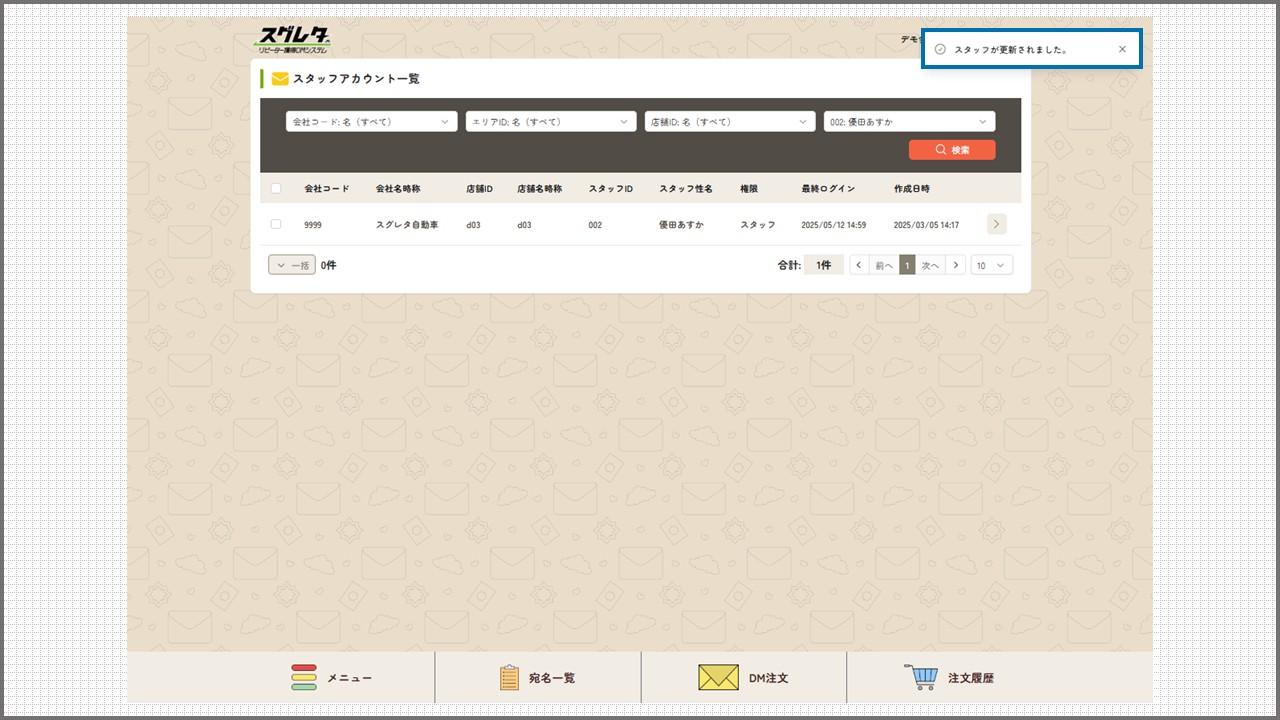Open 宛名一覧 from the bottom bar
Image resolution: width=1280 pixels, height=720 pixels.
point(538,678)
